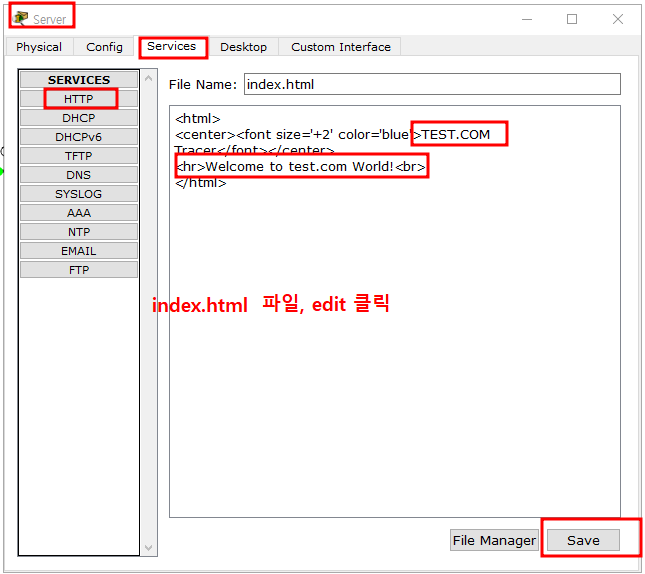Open the EMAIL service
This screenshot has height=574, width=645.
(79, 250)
